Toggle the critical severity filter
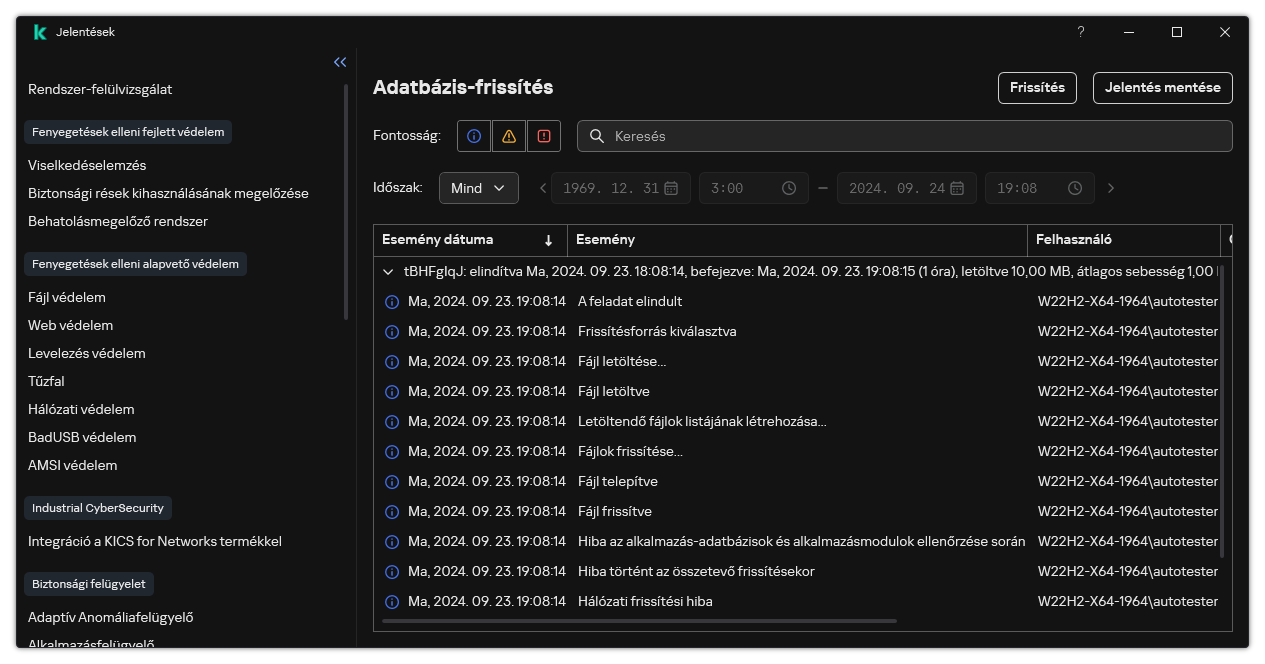The height and width of the screenshot is (664, 1265). point(543,136)
